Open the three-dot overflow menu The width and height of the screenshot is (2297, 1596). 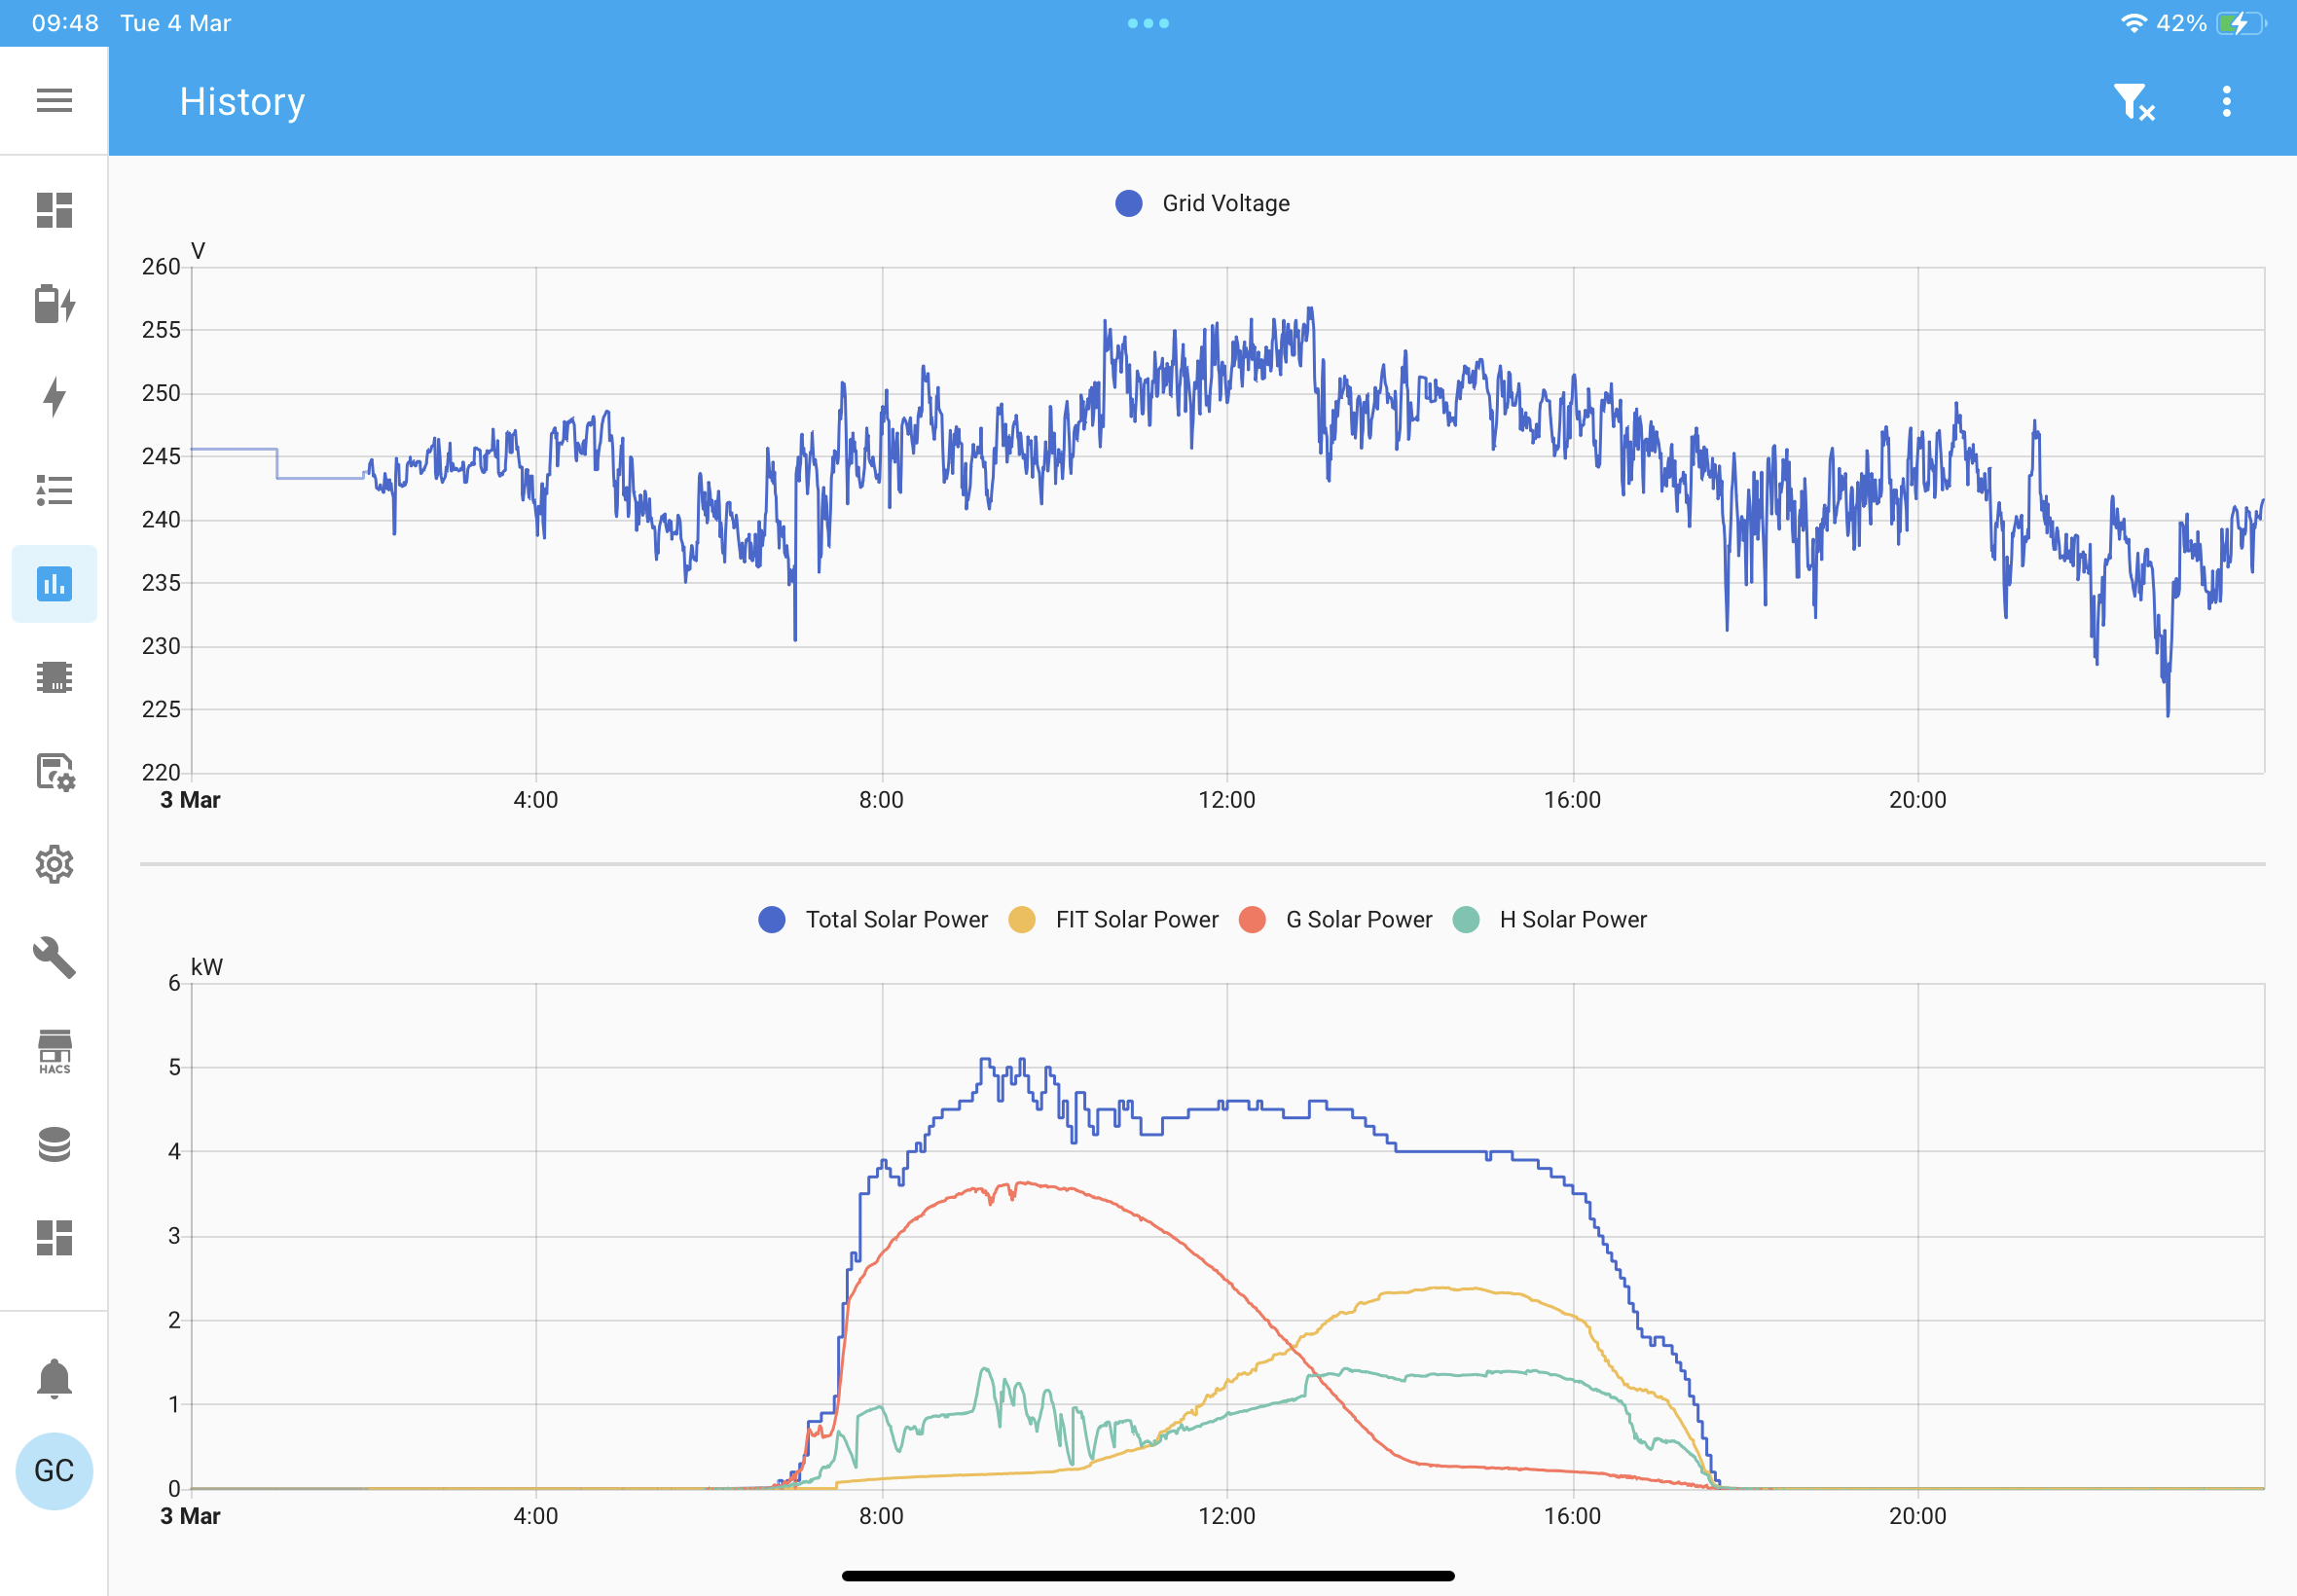pos(2227,102)
